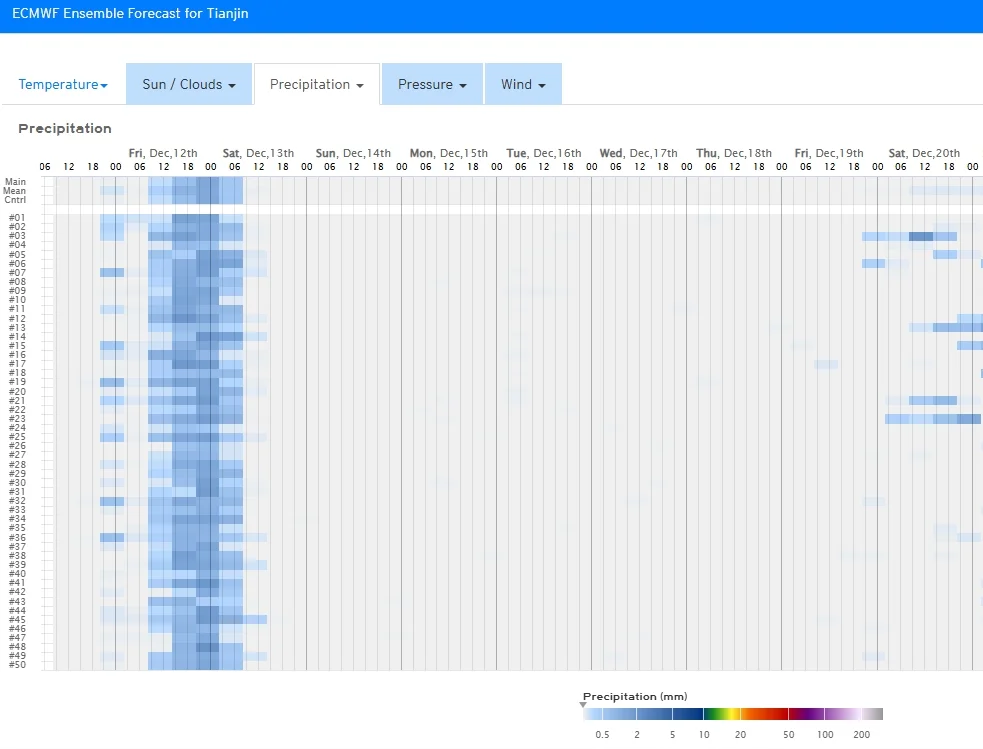Viewport: 983px width, 749px height.
Task: Click ensemble member #32 label
Action: (17, 501)
